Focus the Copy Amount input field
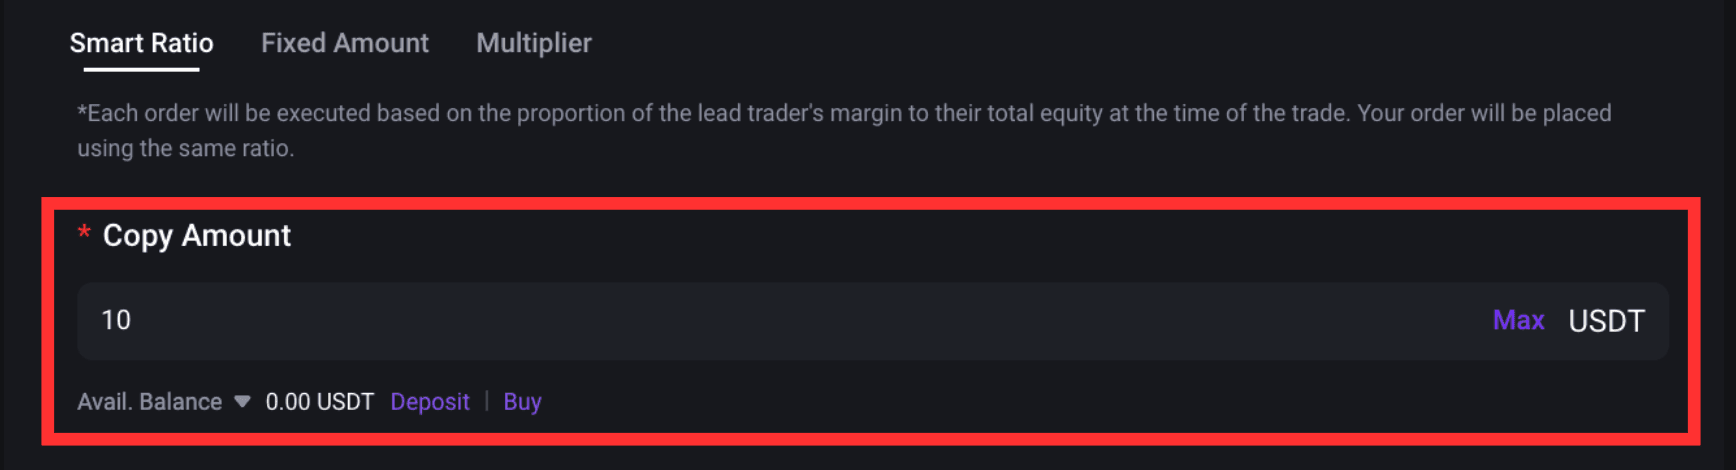The height and width of the screenshot is (470, 1736). click(872, 321)
